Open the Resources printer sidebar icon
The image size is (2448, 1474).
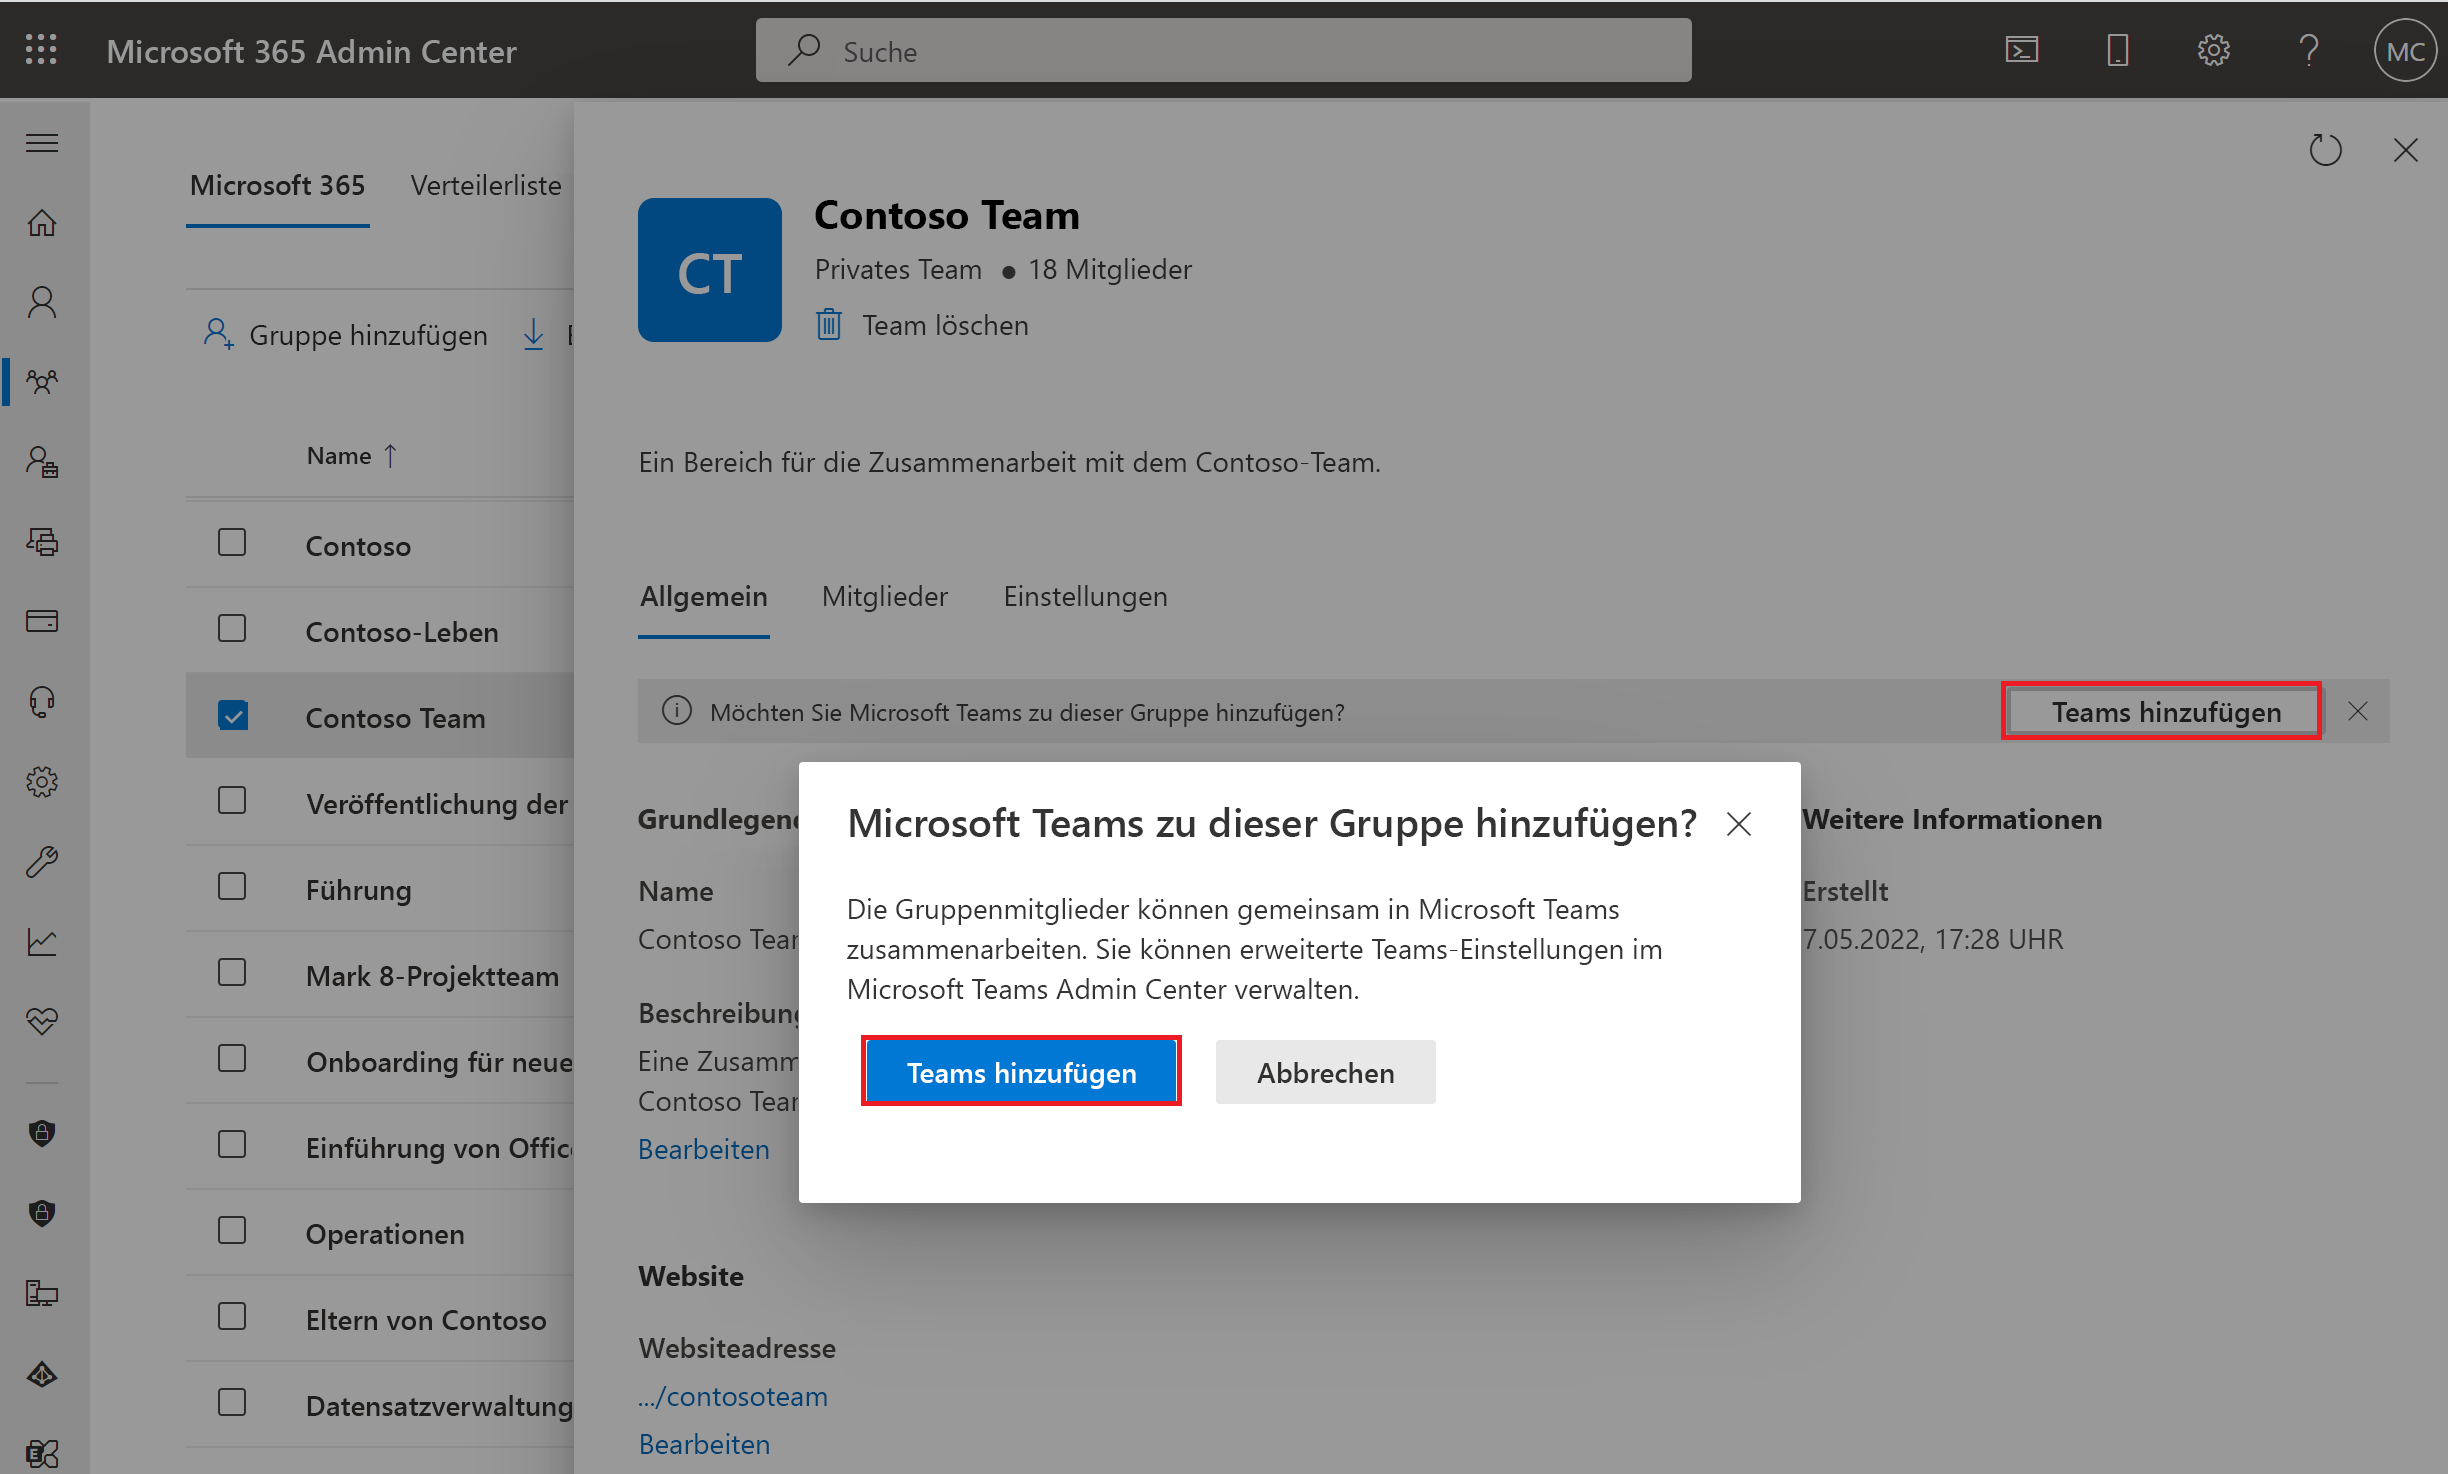(41, 542)
